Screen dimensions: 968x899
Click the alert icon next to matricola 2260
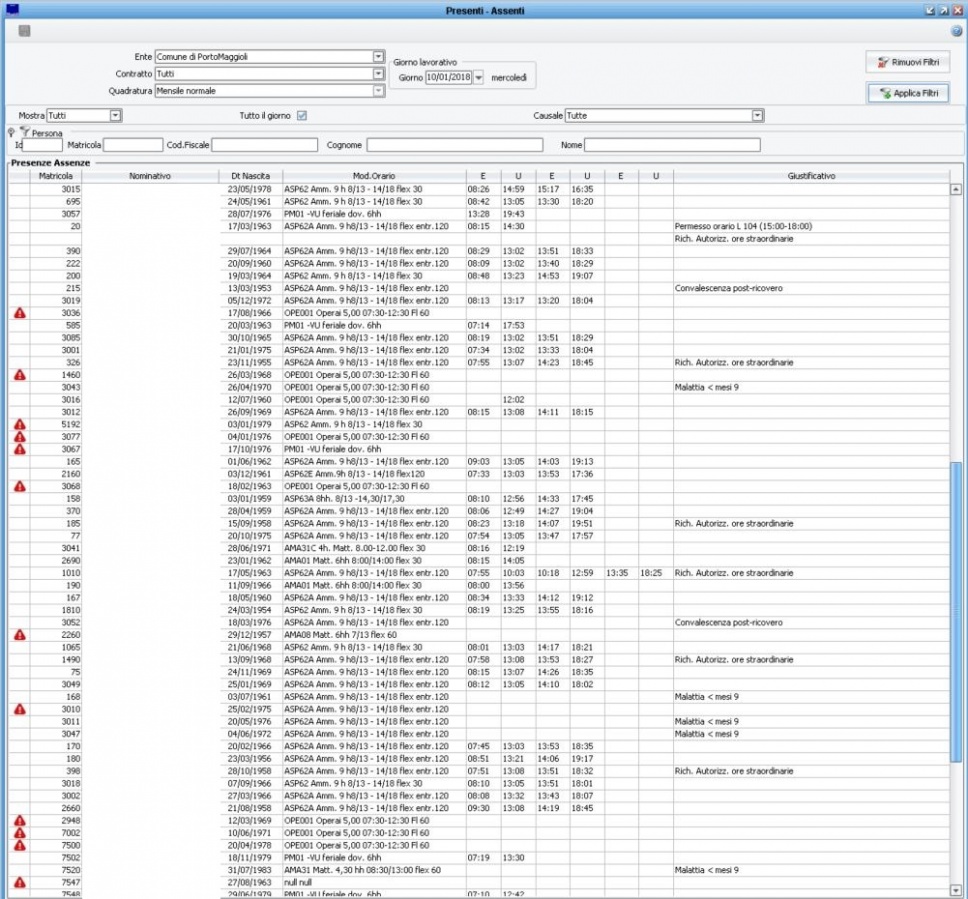(19, 634)
